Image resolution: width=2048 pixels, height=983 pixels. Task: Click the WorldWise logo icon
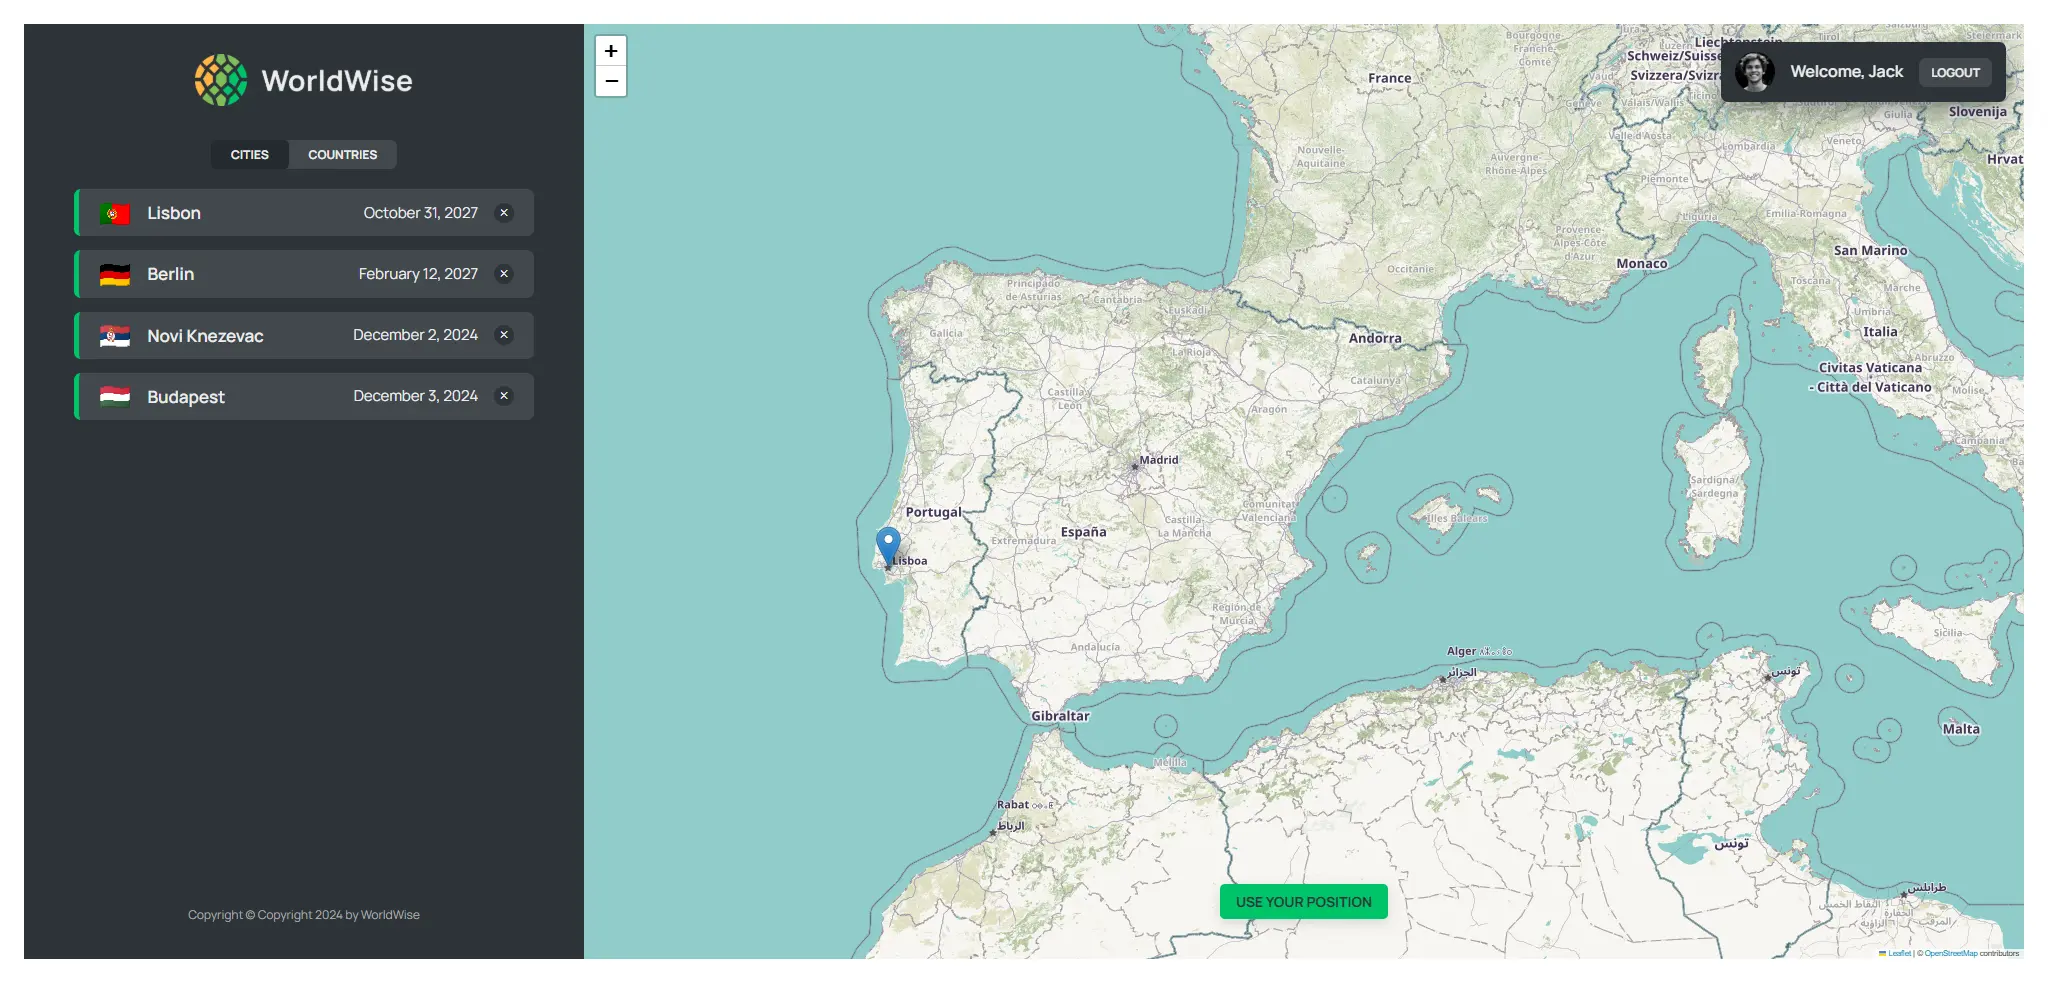pos(220,80)
